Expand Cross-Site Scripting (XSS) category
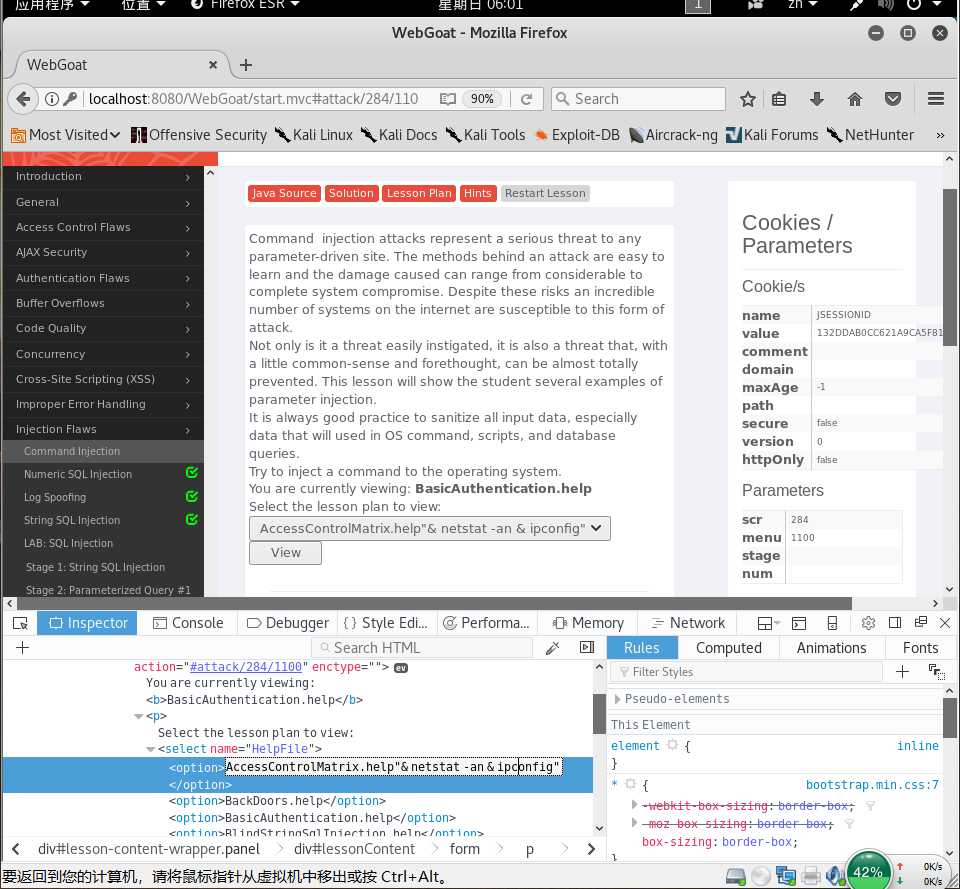This screenshot has width=960, height=889. tap(103, 379)
